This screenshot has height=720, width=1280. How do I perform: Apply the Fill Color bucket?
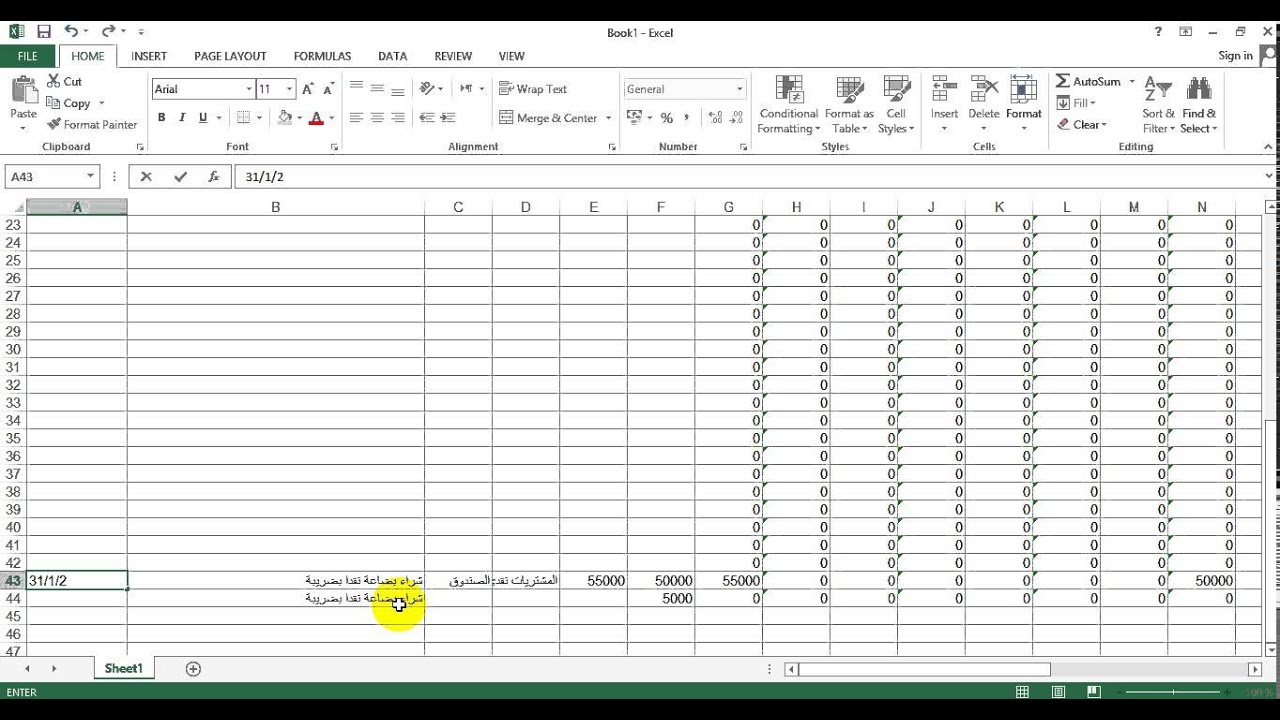[x=285, y=118]
